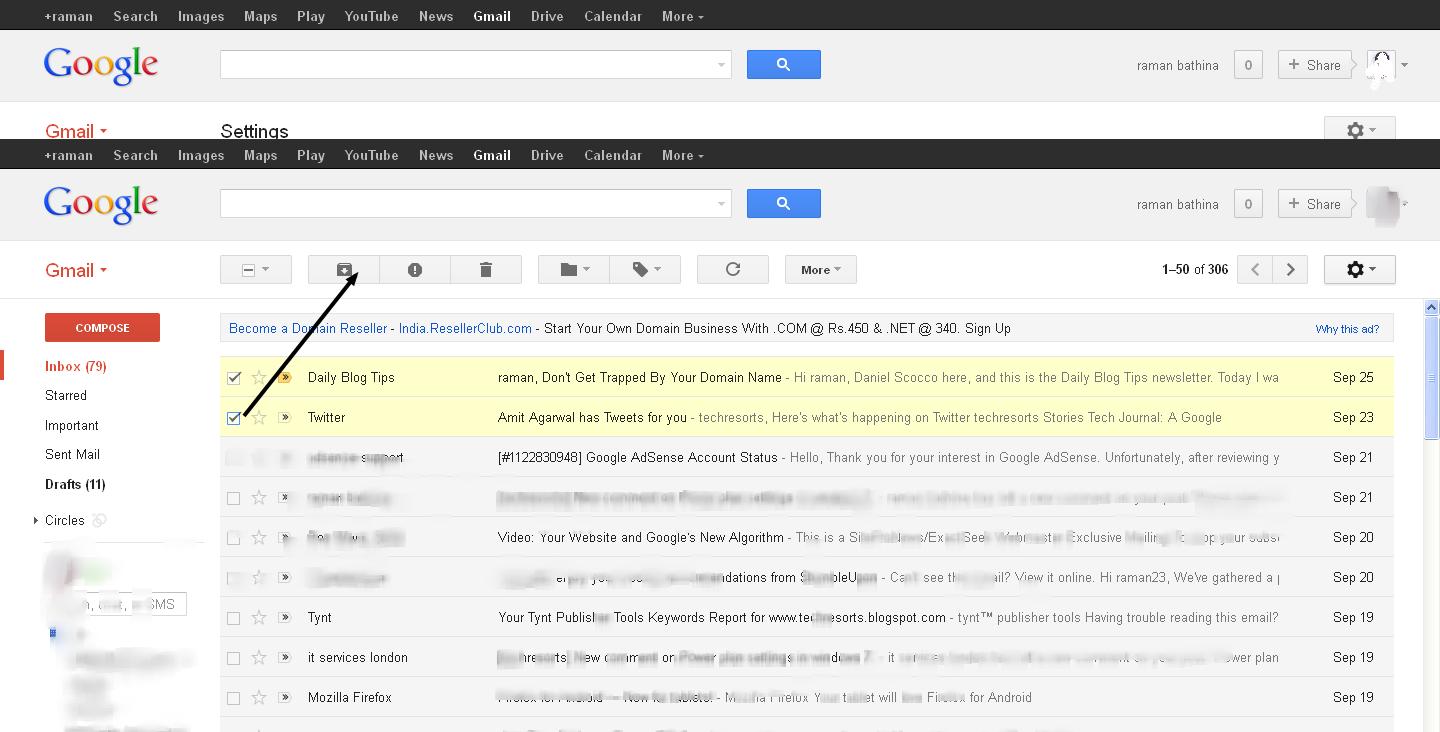The height and width of the screenshot is (732, 1440).
Task: Open News from the Settings page black bar
Action: coord(436,16)
